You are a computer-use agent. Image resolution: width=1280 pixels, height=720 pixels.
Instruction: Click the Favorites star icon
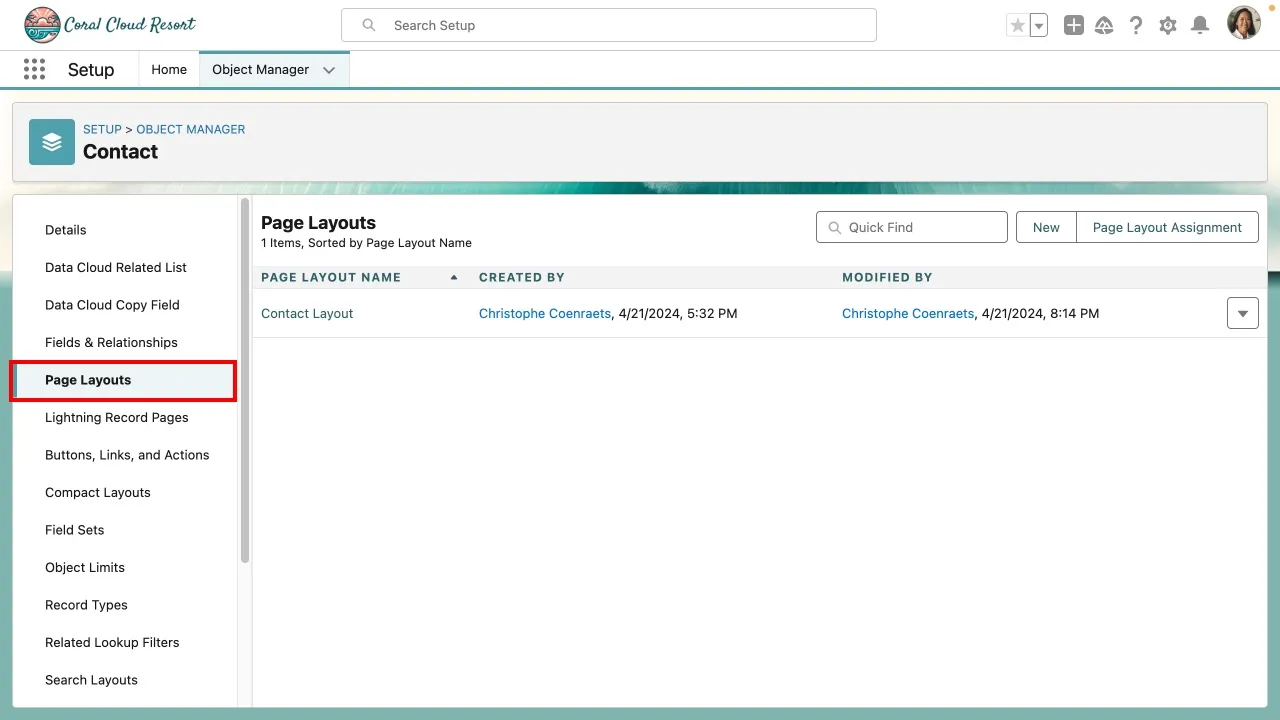pyautogui.click(x=1017, y=26)
